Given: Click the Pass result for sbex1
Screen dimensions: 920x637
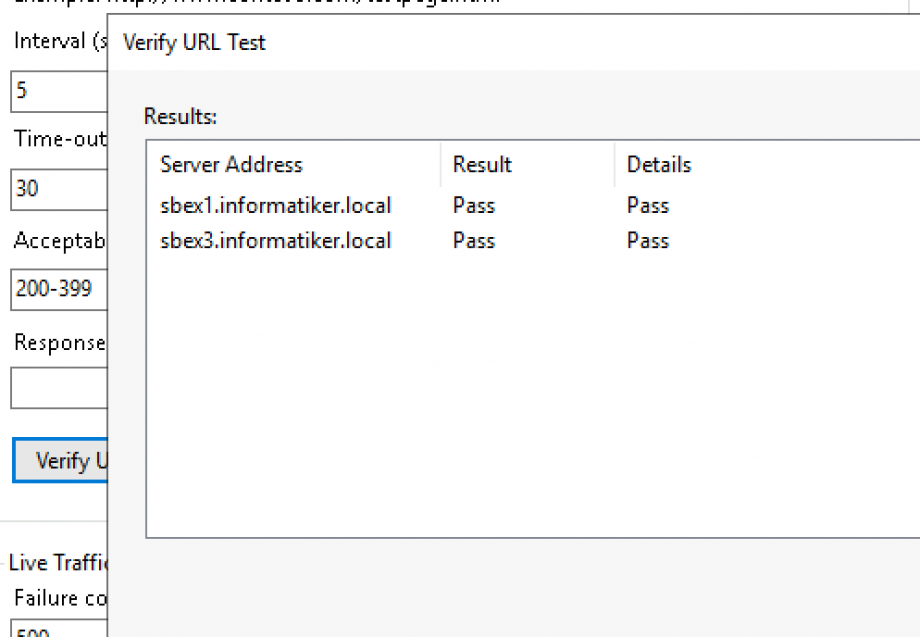Looking at the screenshot, I should [473, 205].
